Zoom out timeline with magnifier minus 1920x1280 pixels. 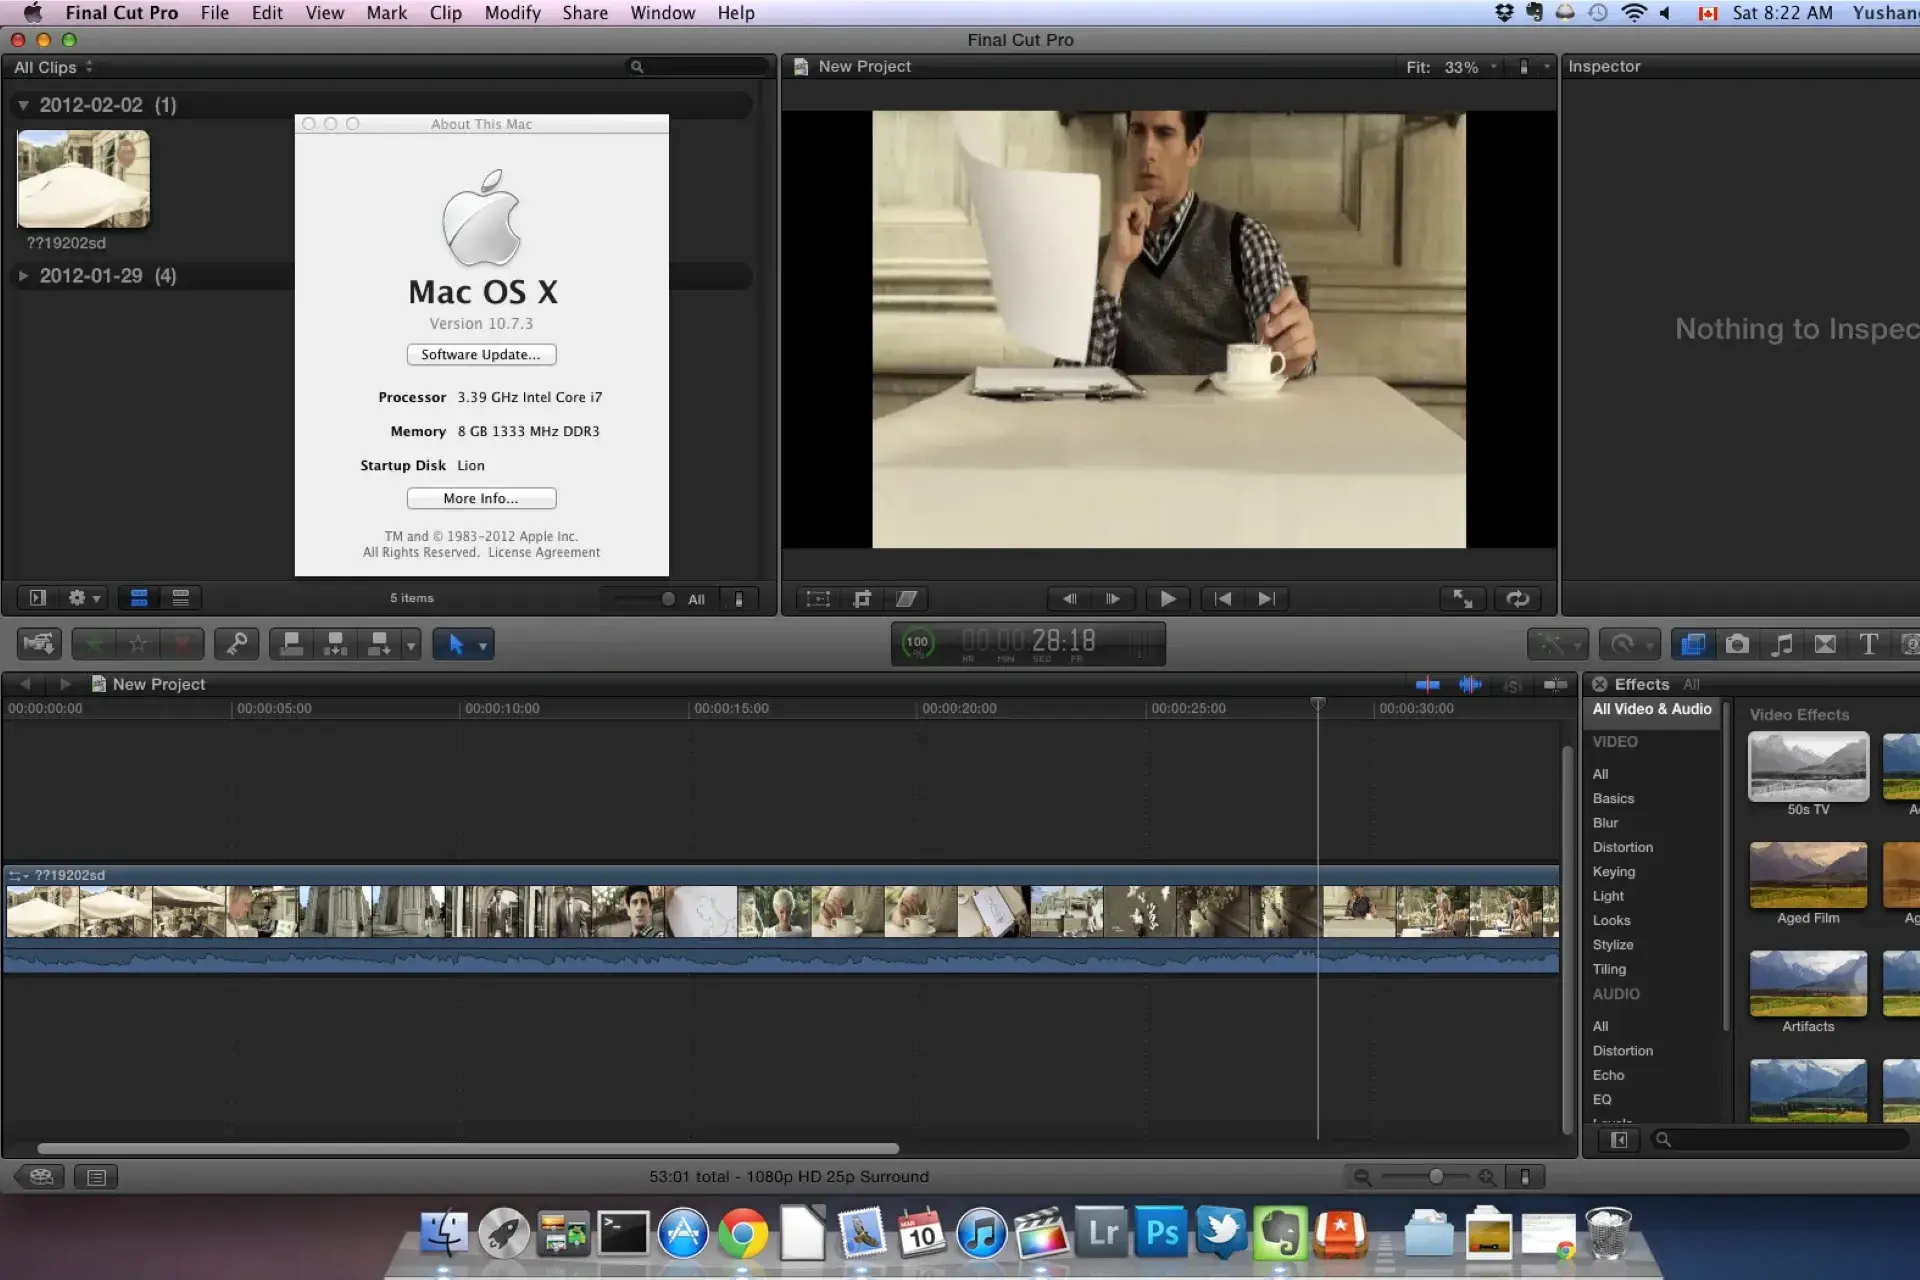(x=1362, y=1177)
